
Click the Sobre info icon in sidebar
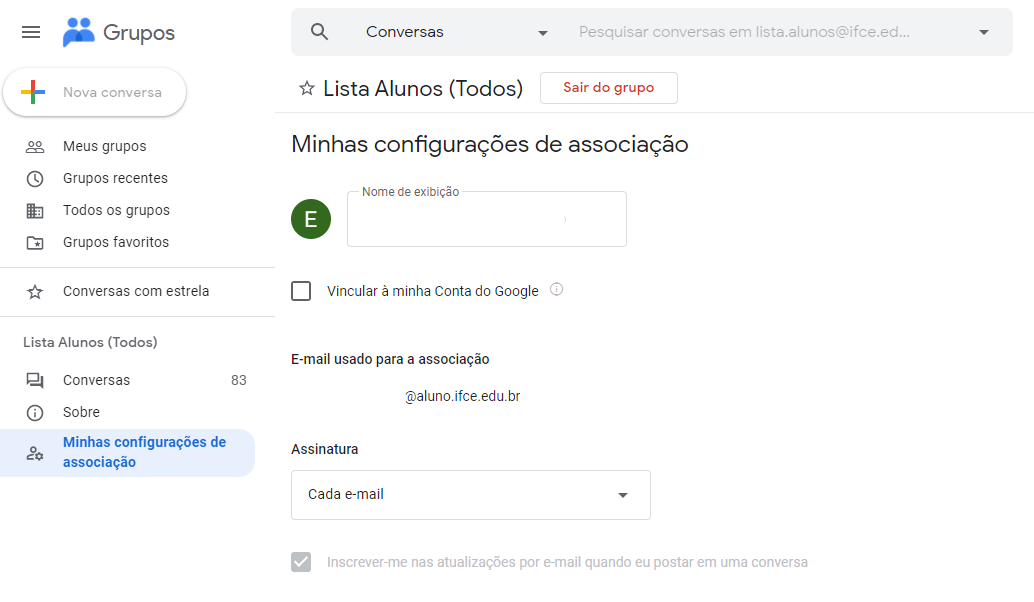[x=35, y=413]
